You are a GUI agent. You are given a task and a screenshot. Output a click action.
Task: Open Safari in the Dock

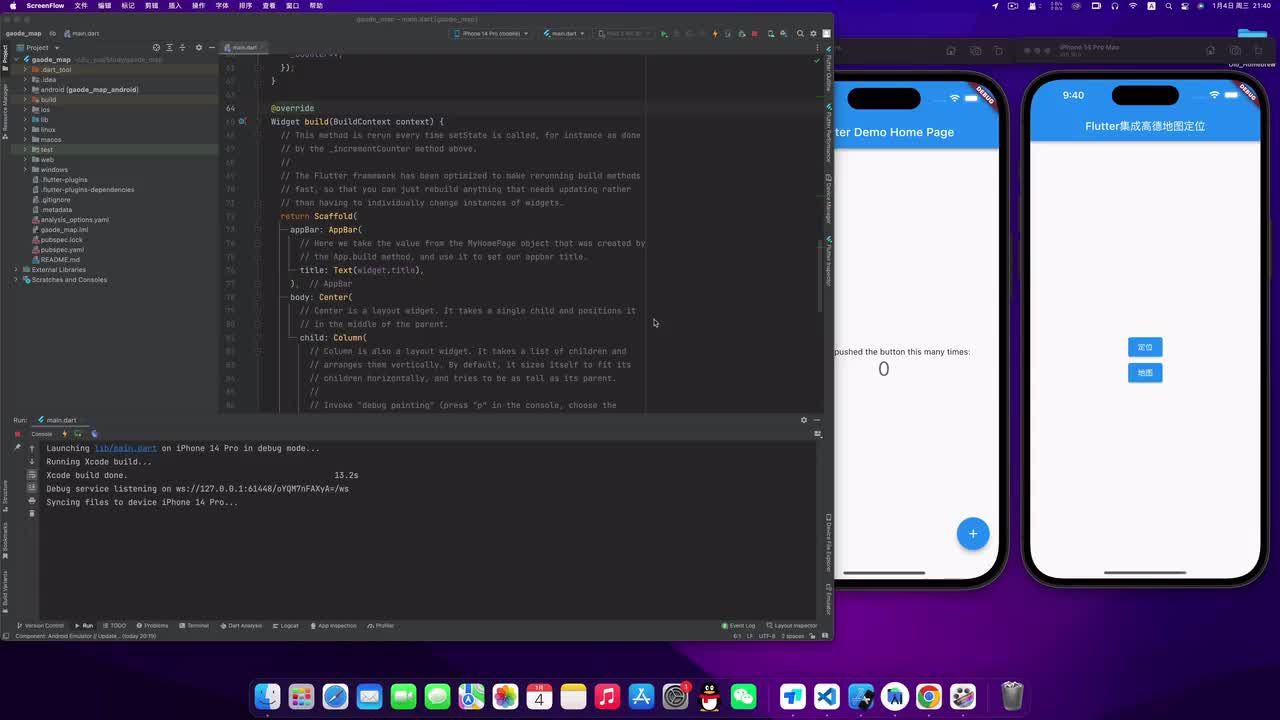tap(335, 696)
